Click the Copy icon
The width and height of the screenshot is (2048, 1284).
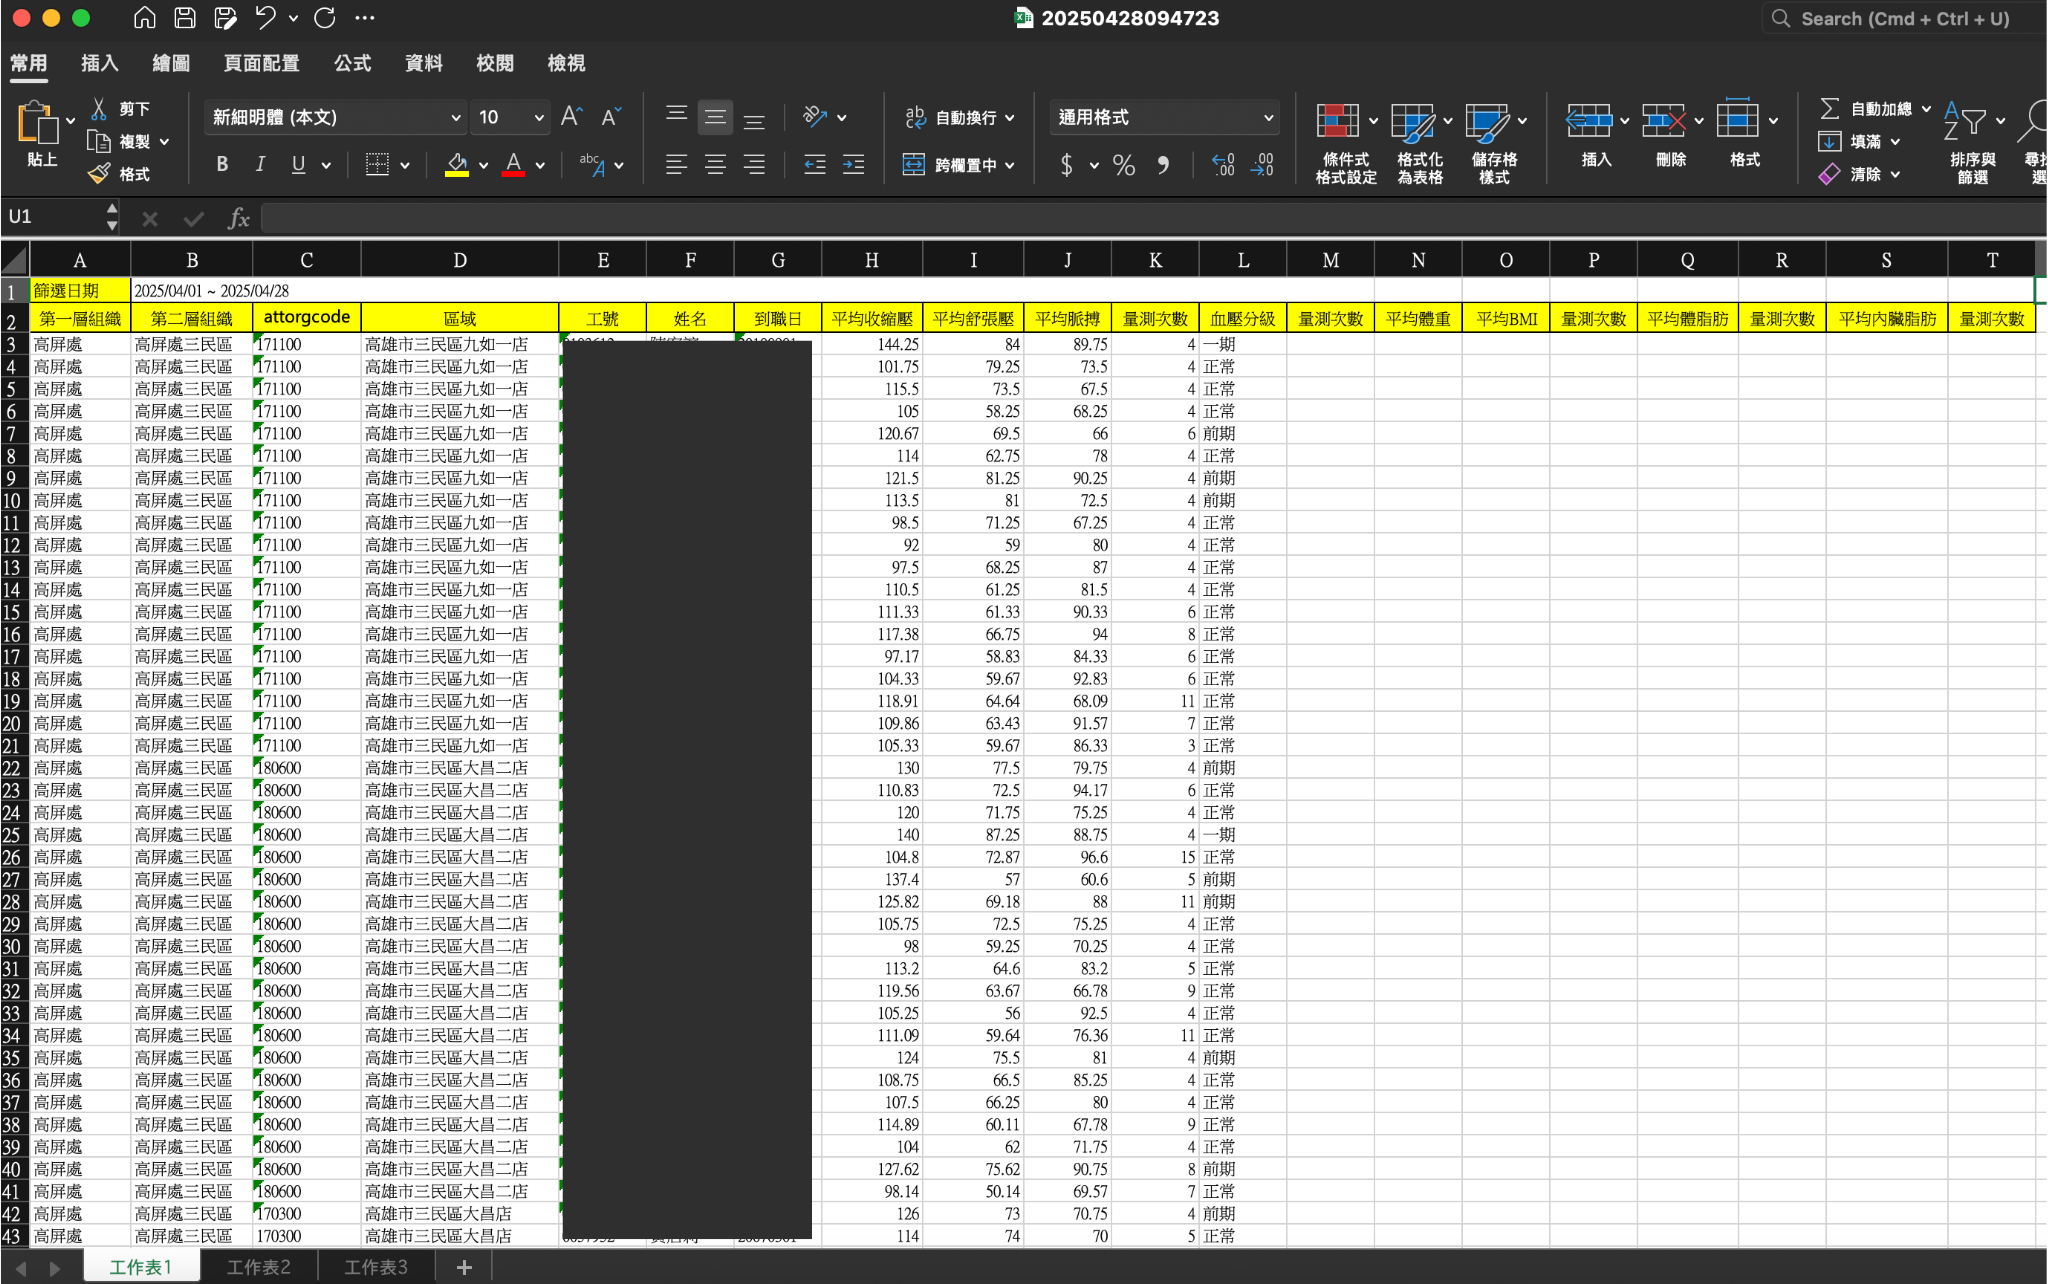pyautogui.click(x=99, y=141)
